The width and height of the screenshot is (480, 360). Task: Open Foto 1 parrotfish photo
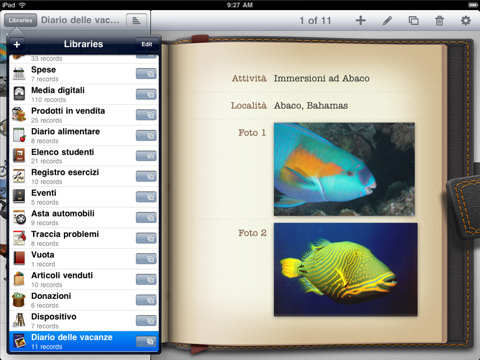344,169
